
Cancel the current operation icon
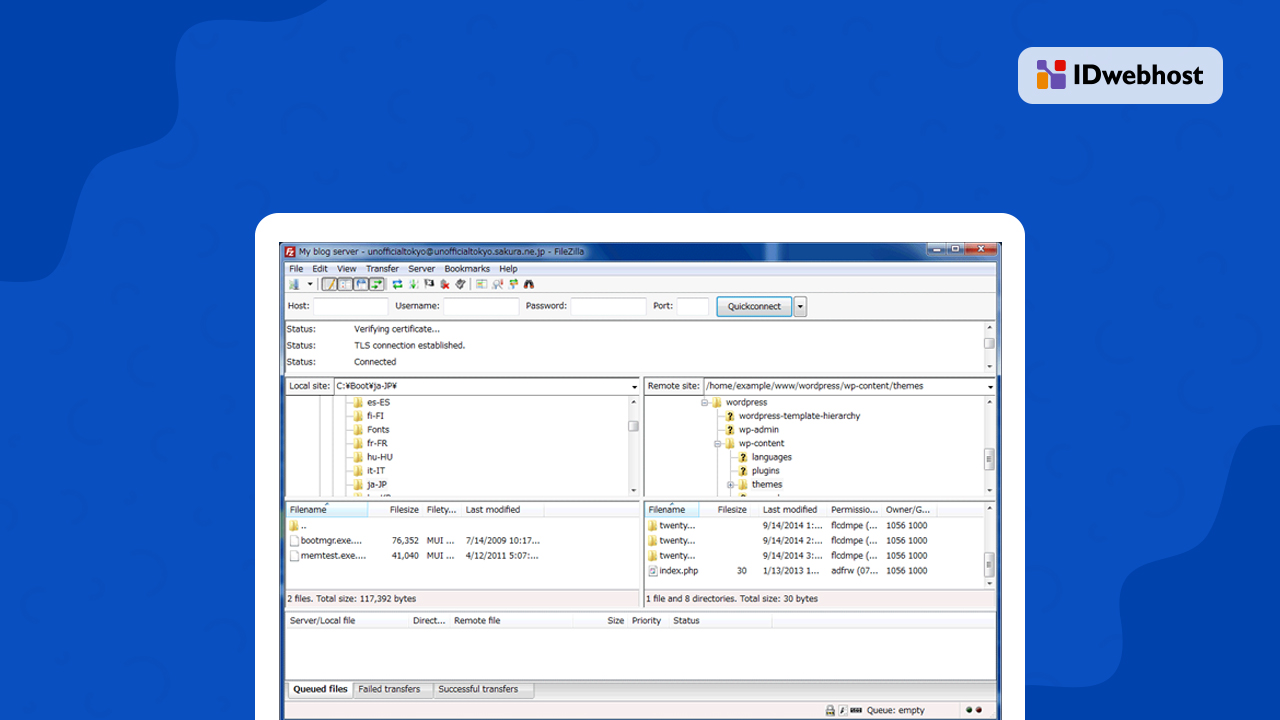point(429,284)
